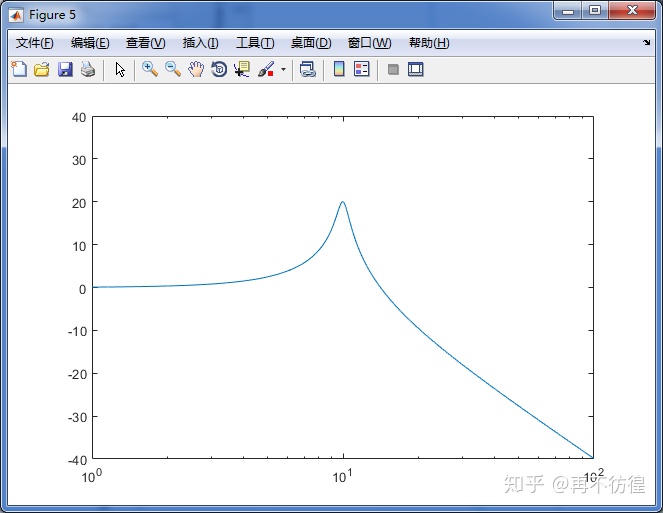Minimize the Figure 5 window

tap(568, 10)
